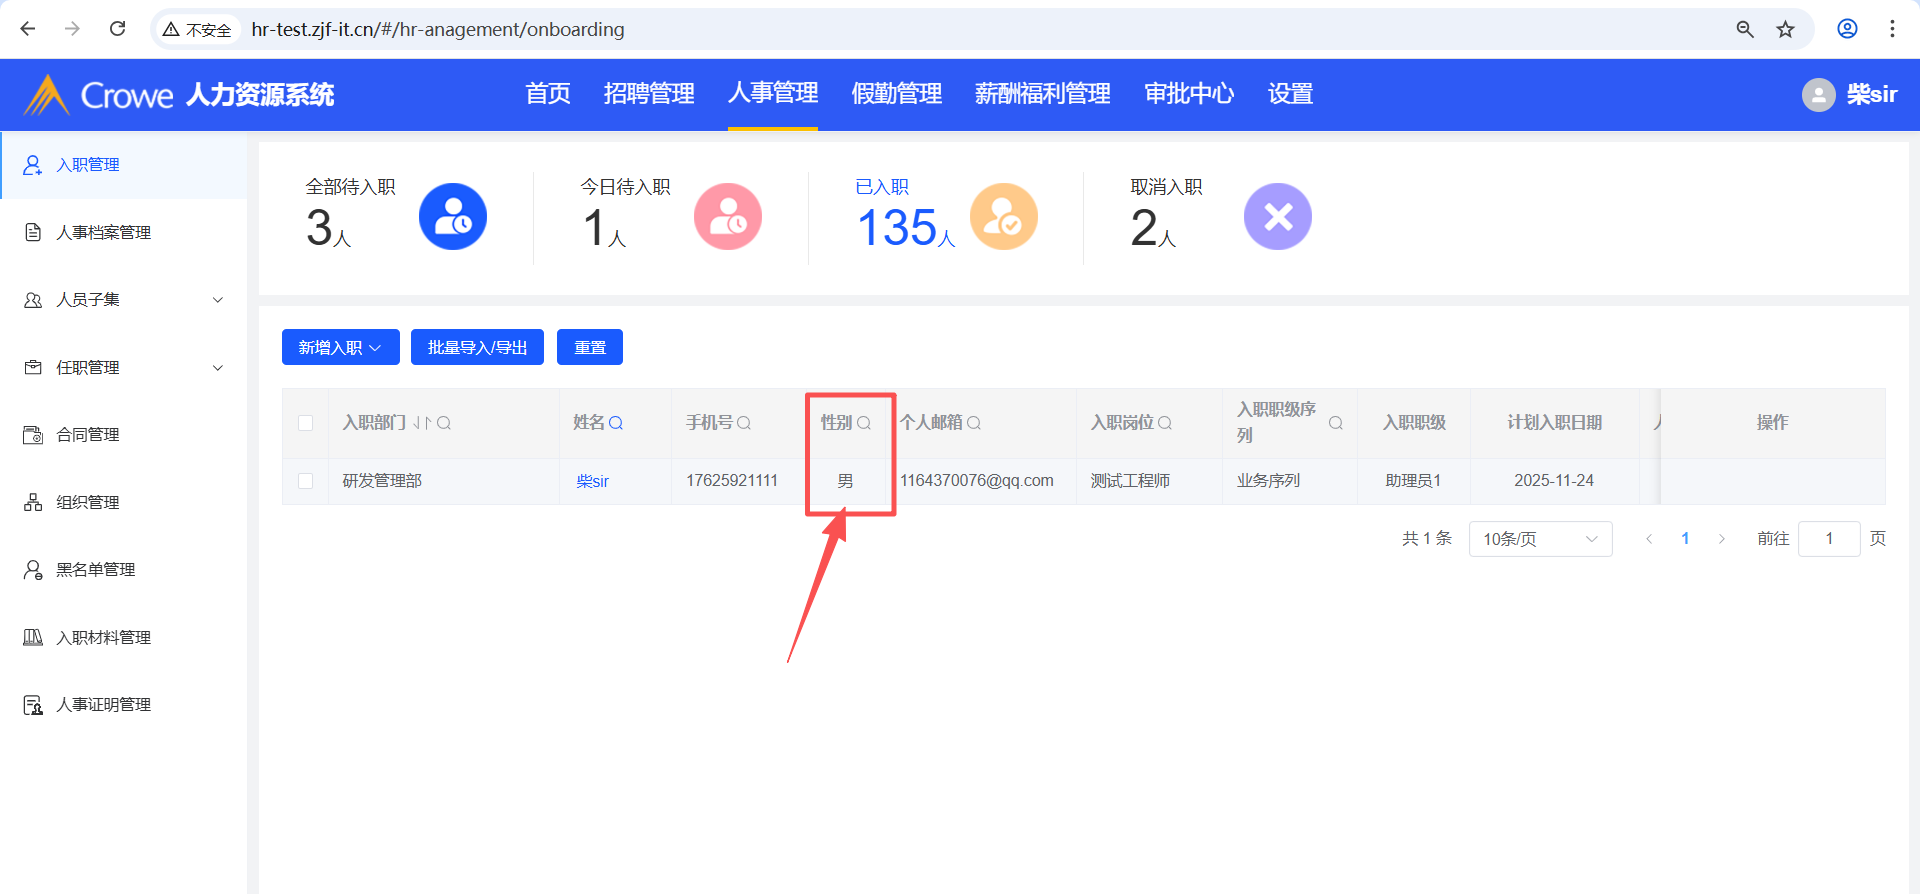Open 招聘管理 in the top navigation
Viewport: 1920px width, 894px height.
[649, 94]
